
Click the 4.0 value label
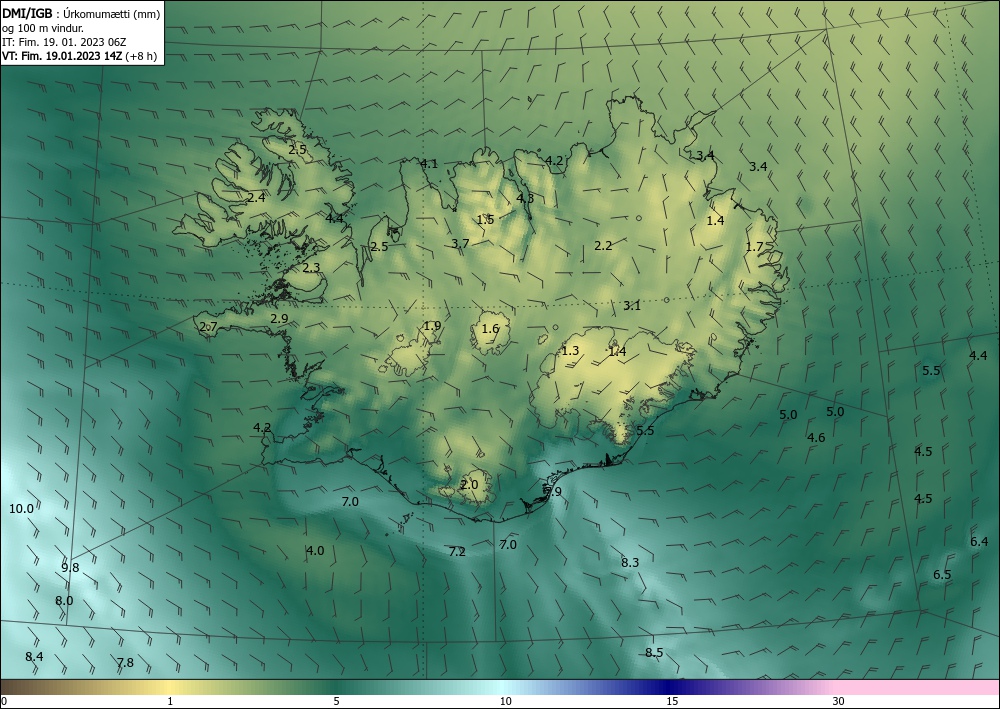315,551
